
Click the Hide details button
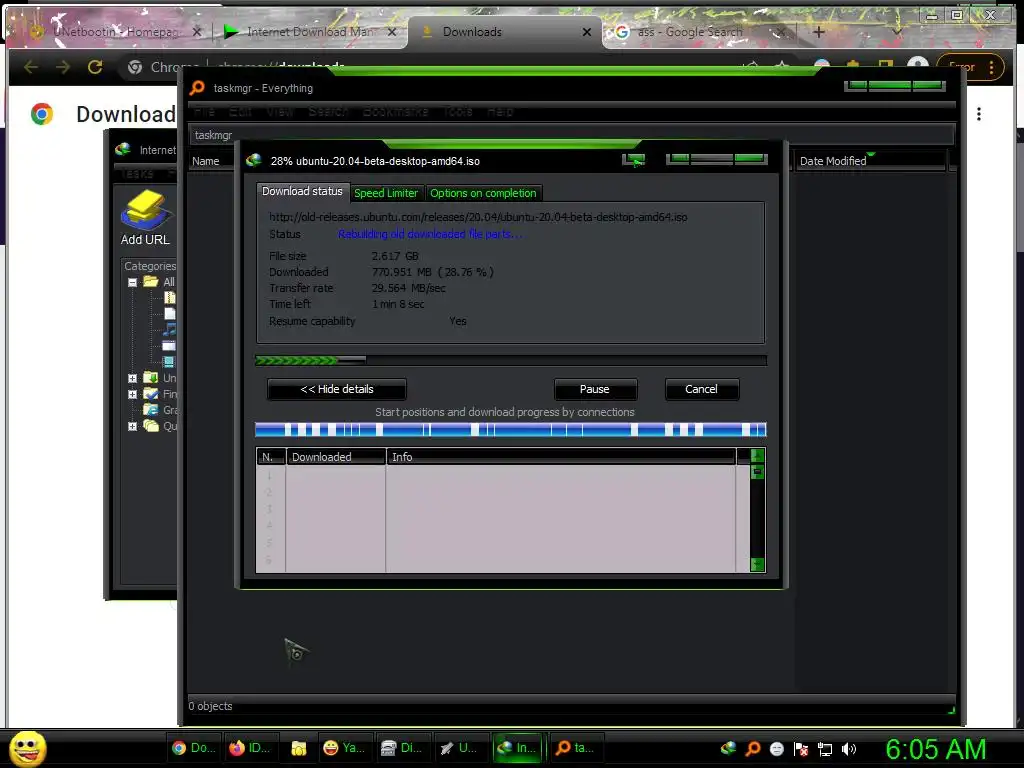336,389
